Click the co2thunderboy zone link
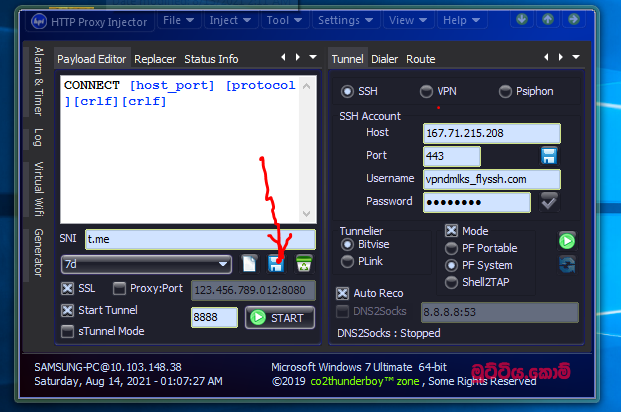This screenshot has width=621, height=412. coord(364,381)
